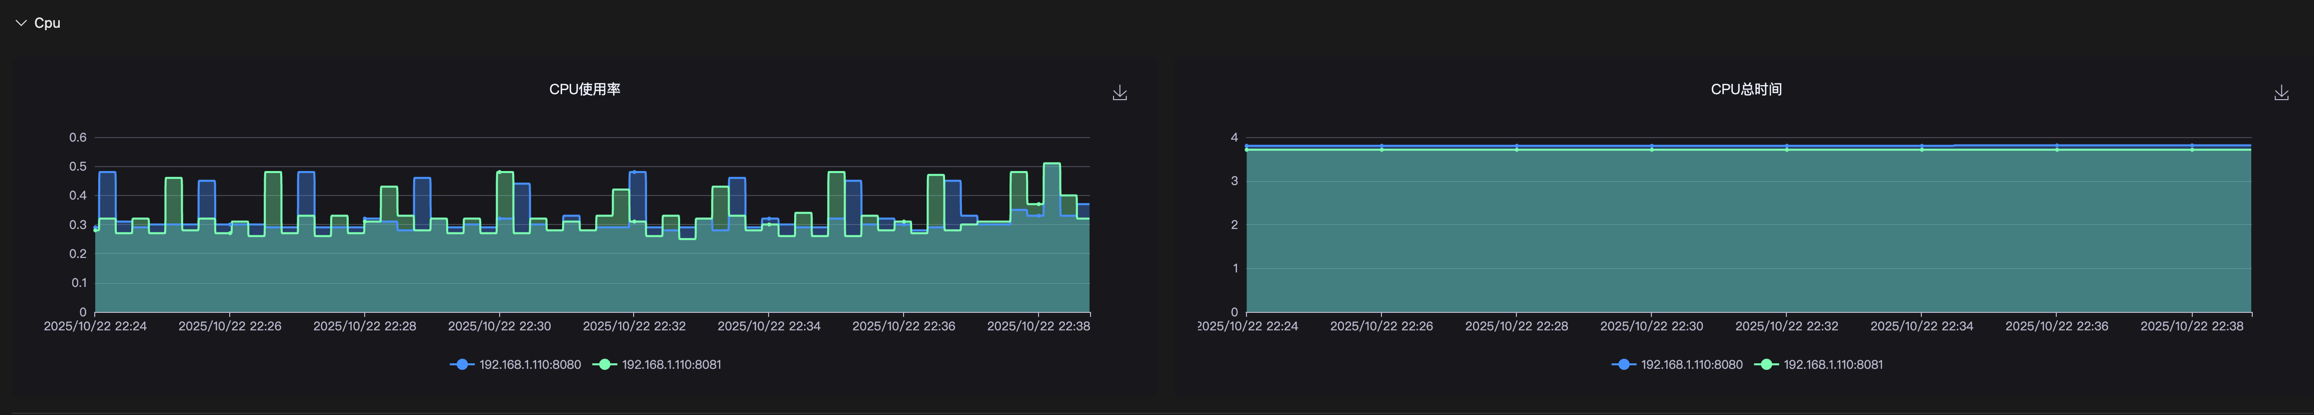Toggle 192.168.1.110:8081 series in CPU使用率 legend
The image size is (2314, 415).
[x=658, y=365]
